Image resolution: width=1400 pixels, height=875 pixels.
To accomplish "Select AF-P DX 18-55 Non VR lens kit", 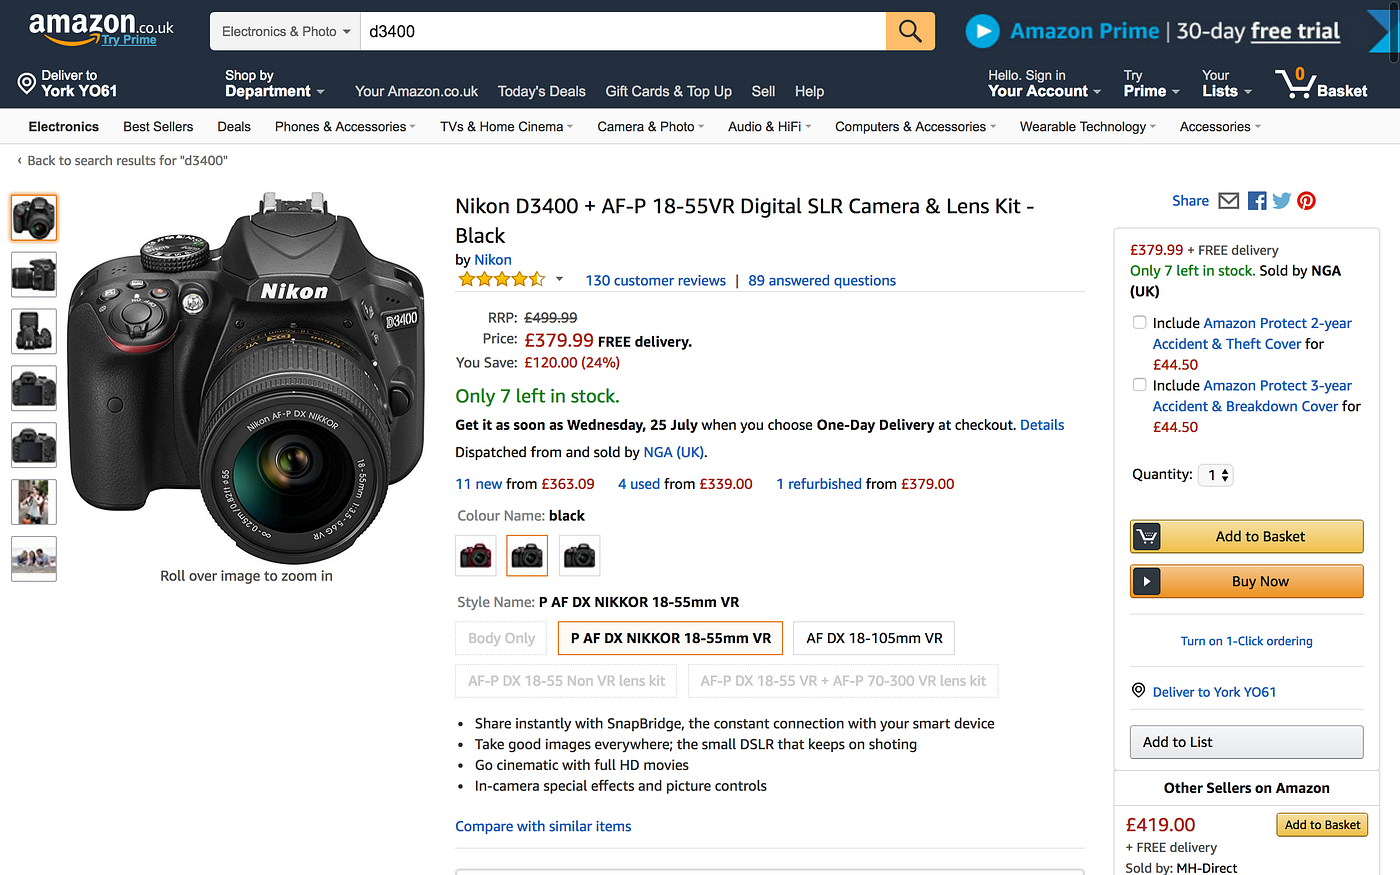I will click(x=566, y=681).
